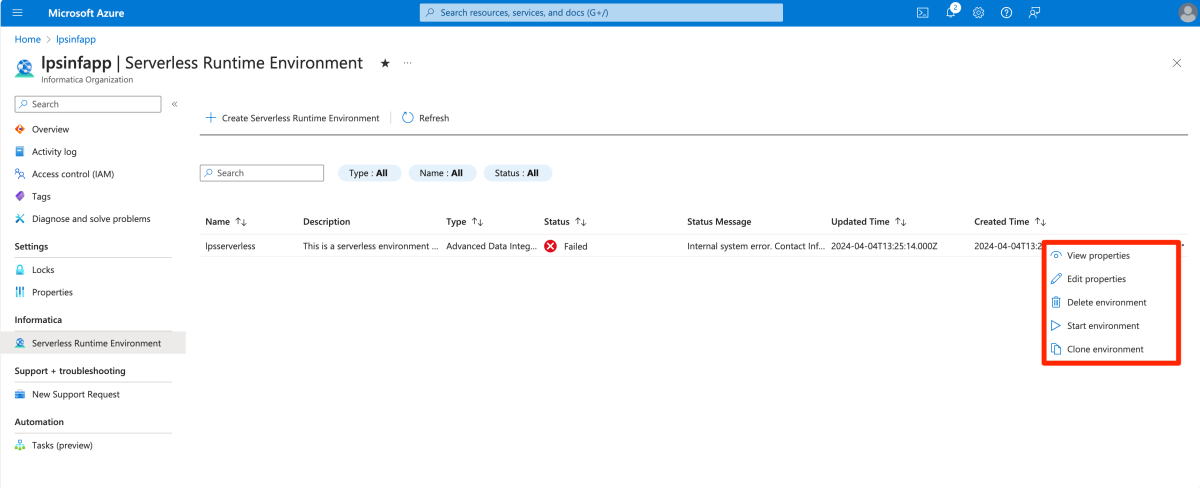Open the notifications bell

[x=951, y=13]
